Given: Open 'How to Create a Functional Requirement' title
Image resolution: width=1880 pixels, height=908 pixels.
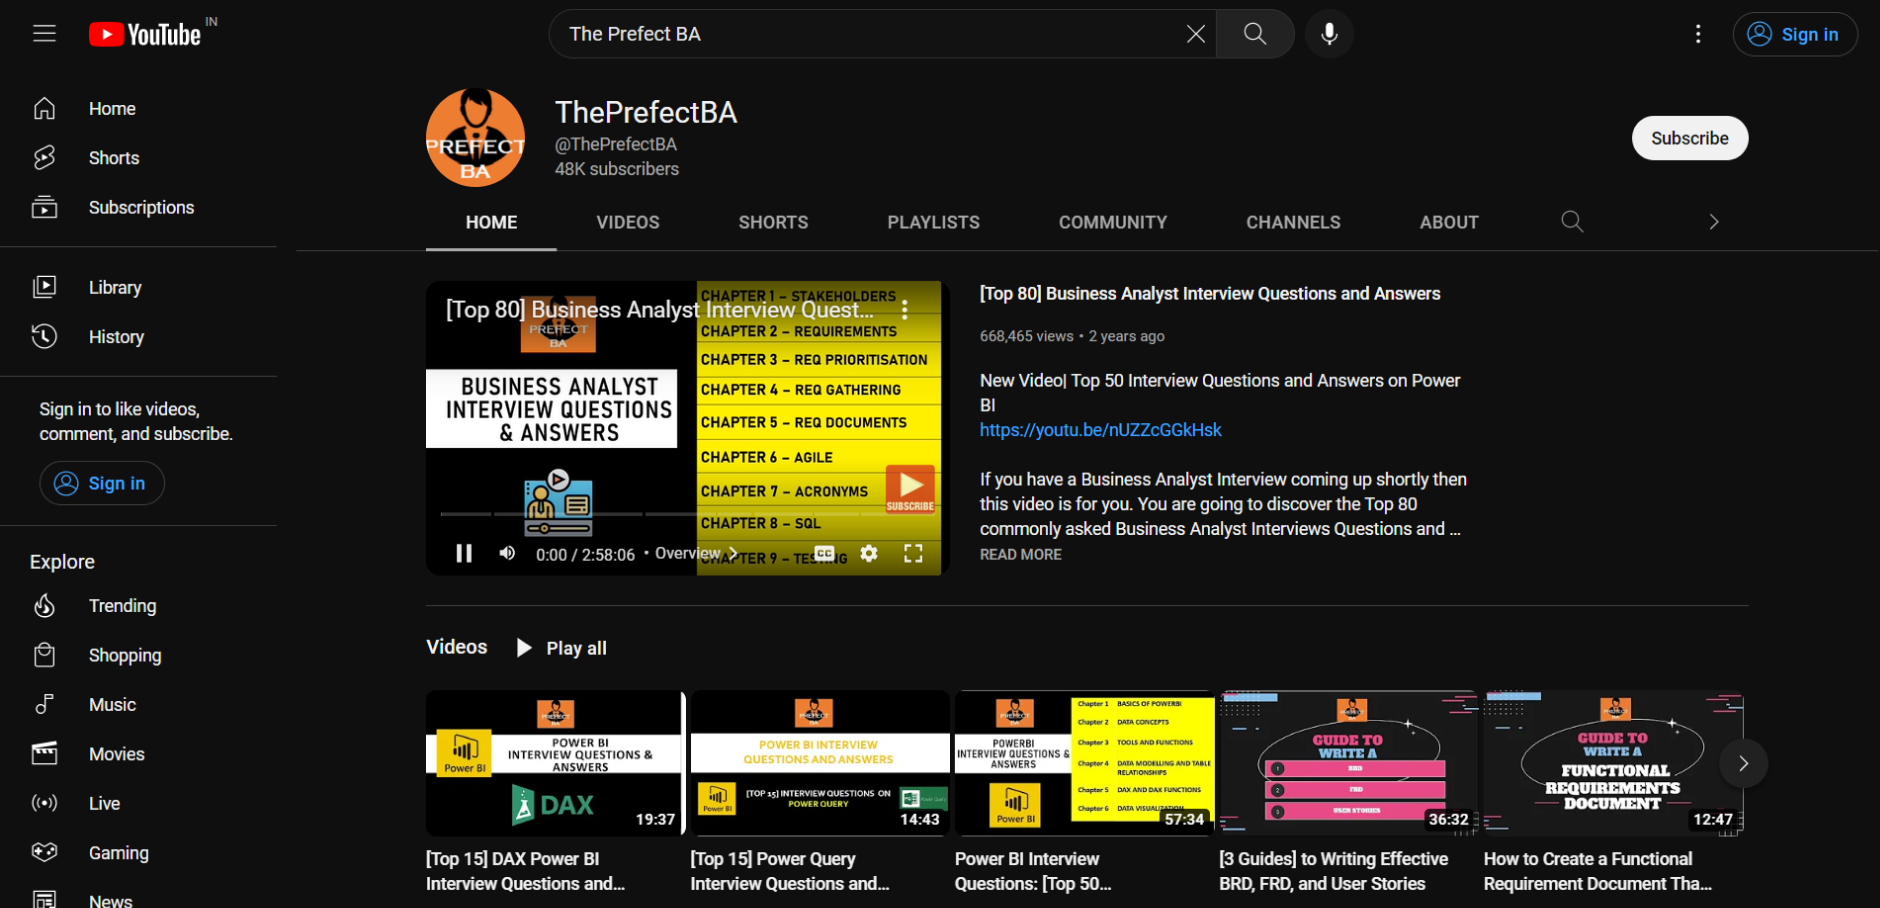Looking at the screenshot, I should (1598, 872).
